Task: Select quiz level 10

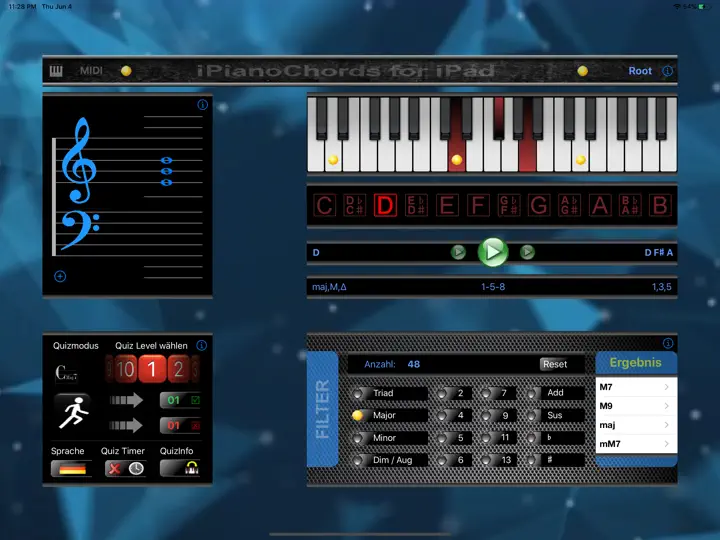Action: [125, 369]
